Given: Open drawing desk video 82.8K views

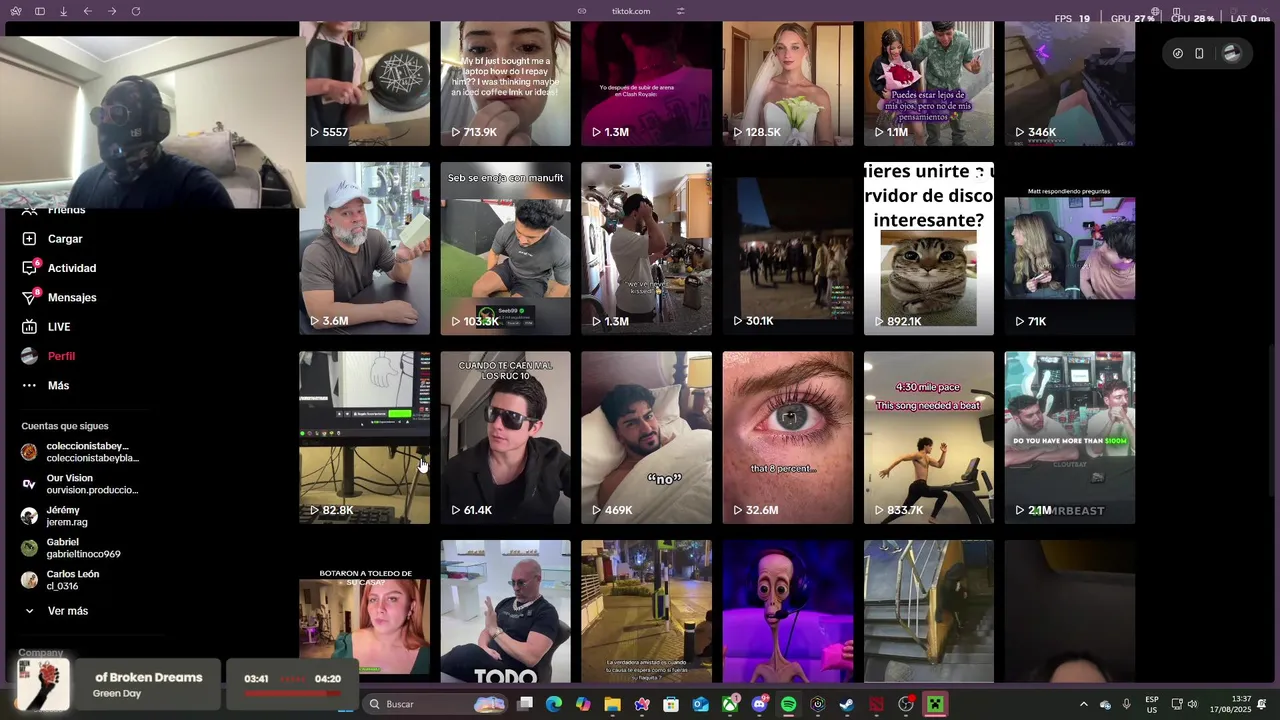Looking at the screenshot, I should pos(364,437).
